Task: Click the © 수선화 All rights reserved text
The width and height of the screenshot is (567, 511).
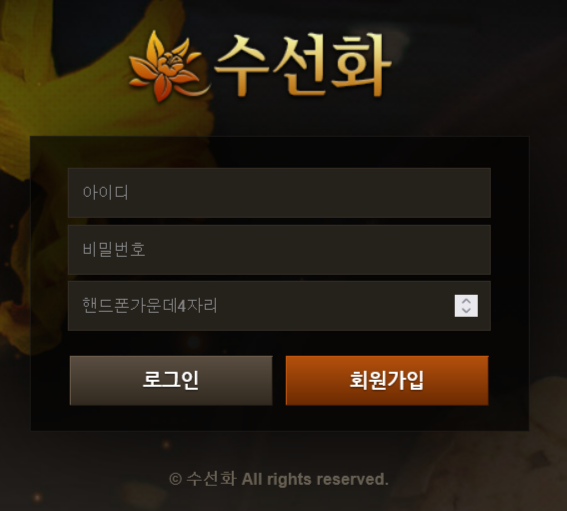Action: 279,479
